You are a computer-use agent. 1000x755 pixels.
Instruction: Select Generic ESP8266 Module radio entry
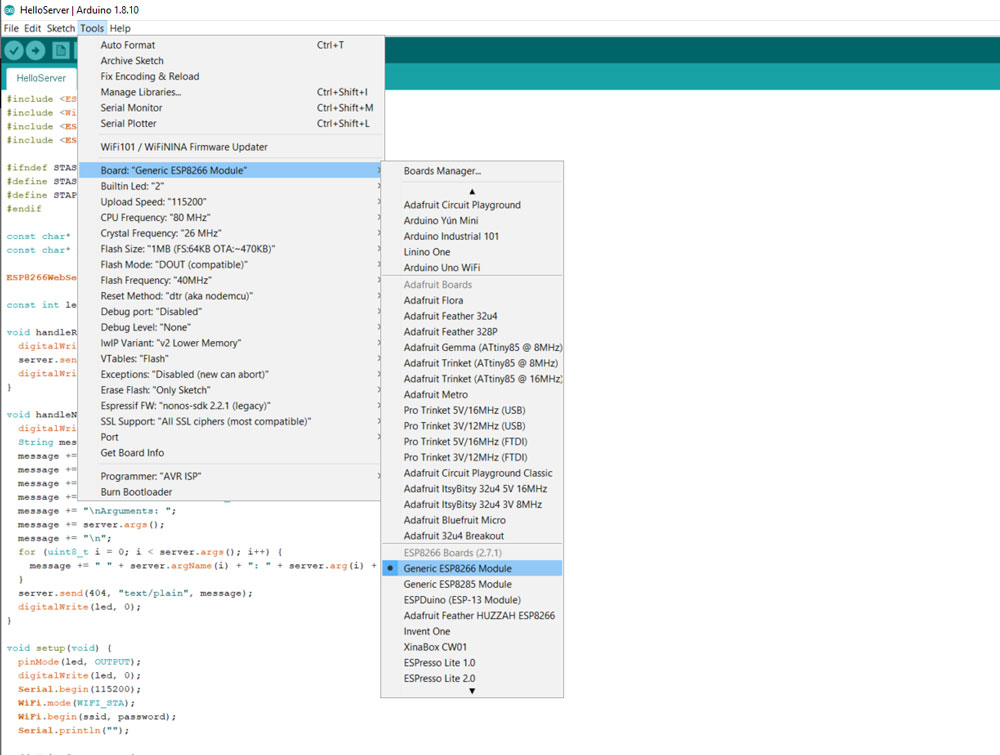tap(472, 568)
